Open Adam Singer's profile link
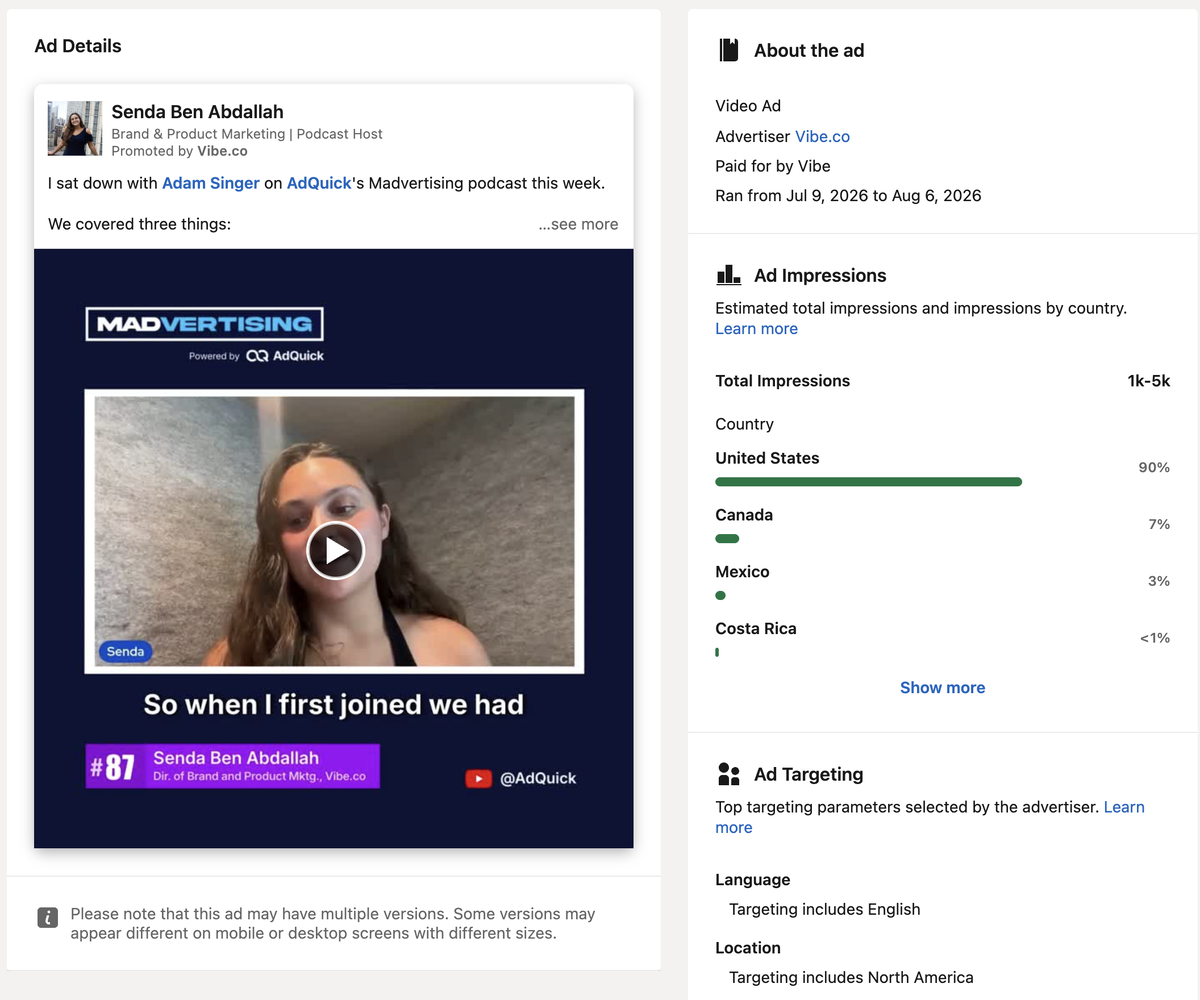 coord(210,183)
